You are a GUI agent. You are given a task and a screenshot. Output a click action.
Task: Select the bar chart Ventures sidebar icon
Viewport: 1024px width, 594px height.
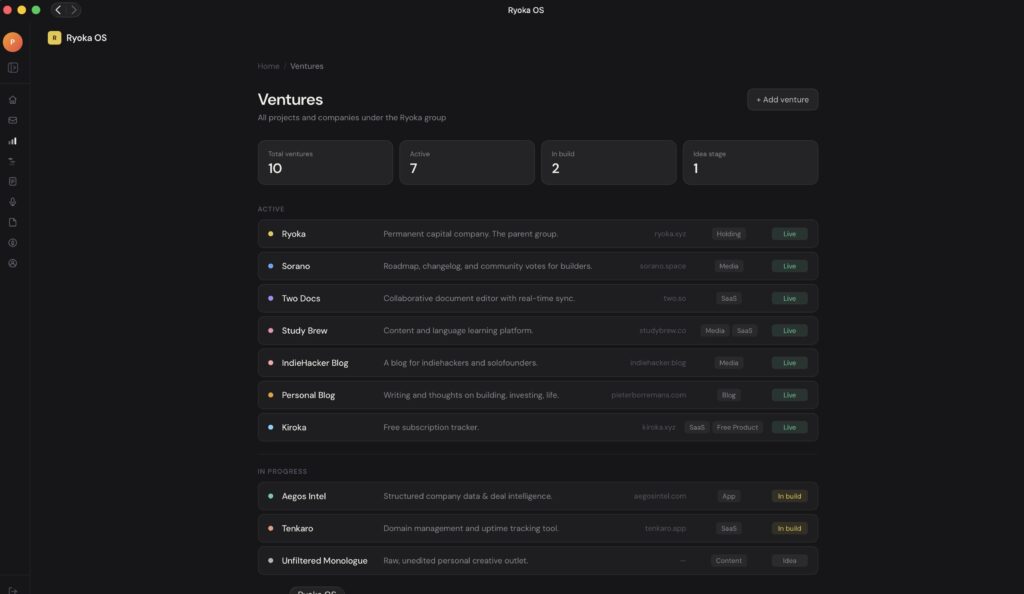[x=12, y=141]
